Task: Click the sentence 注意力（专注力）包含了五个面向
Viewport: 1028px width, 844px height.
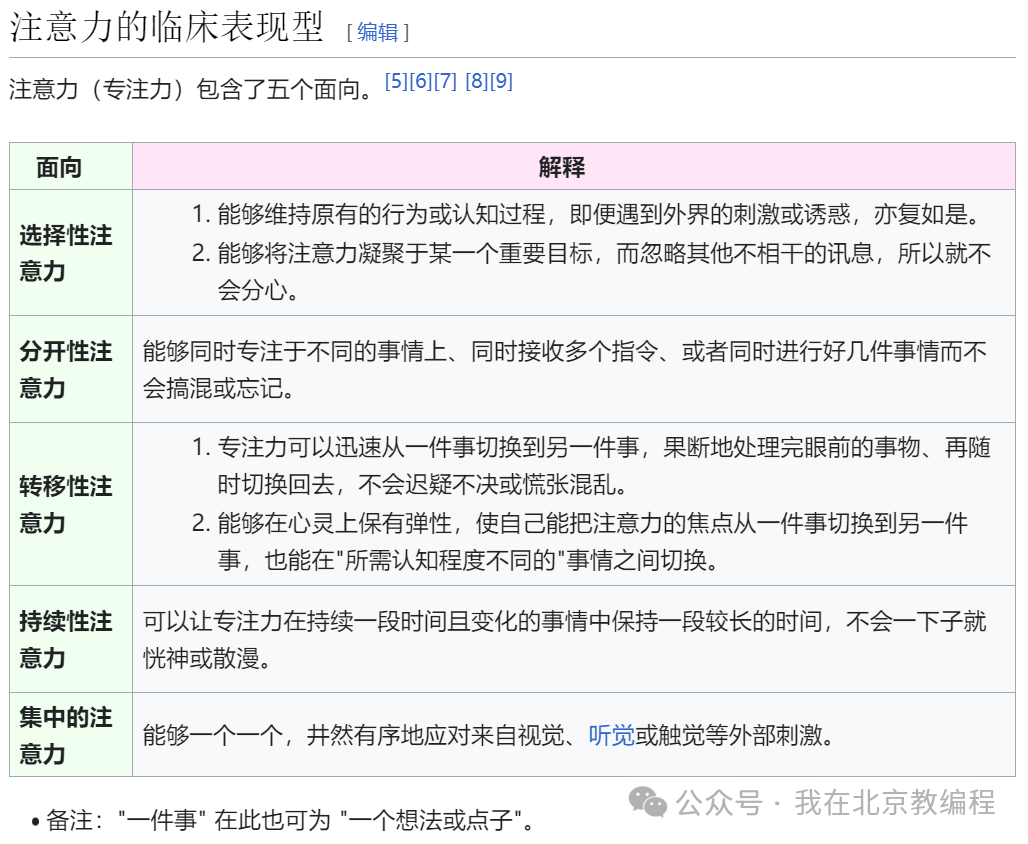Action: (191, 89)
